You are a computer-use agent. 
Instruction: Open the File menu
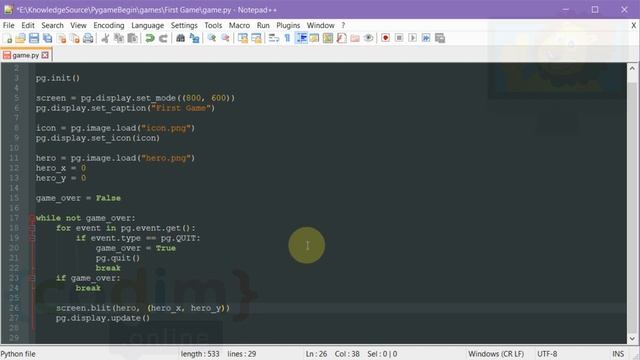click(x=9, y=25)
